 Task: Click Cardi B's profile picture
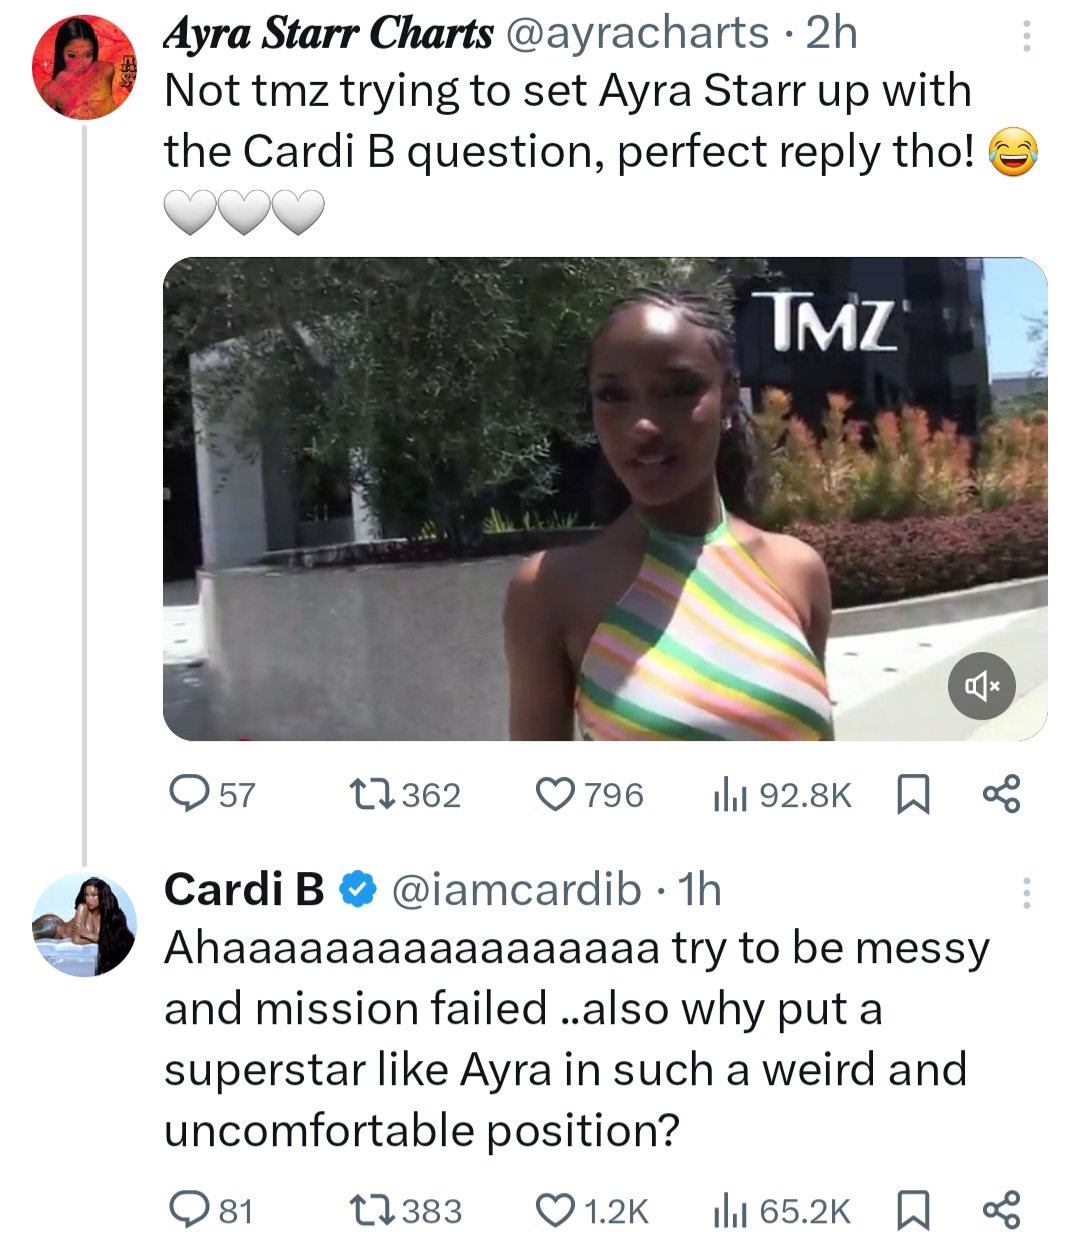pos(85,921)
